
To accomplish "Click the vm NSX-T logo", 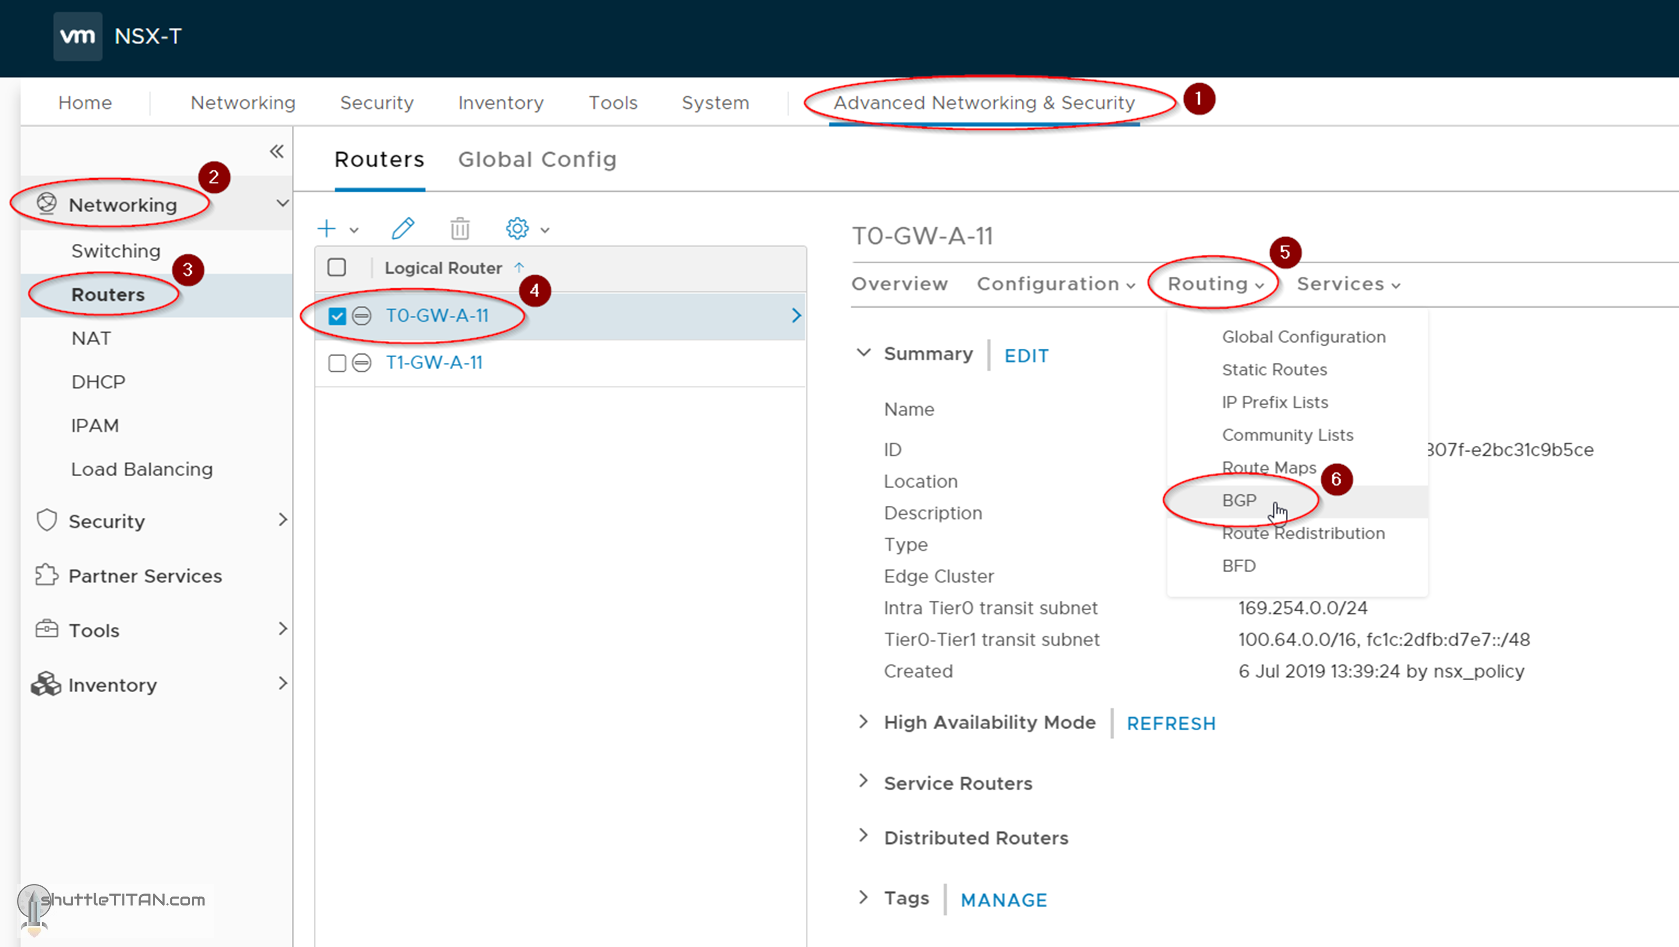I will tap(78, 37).
